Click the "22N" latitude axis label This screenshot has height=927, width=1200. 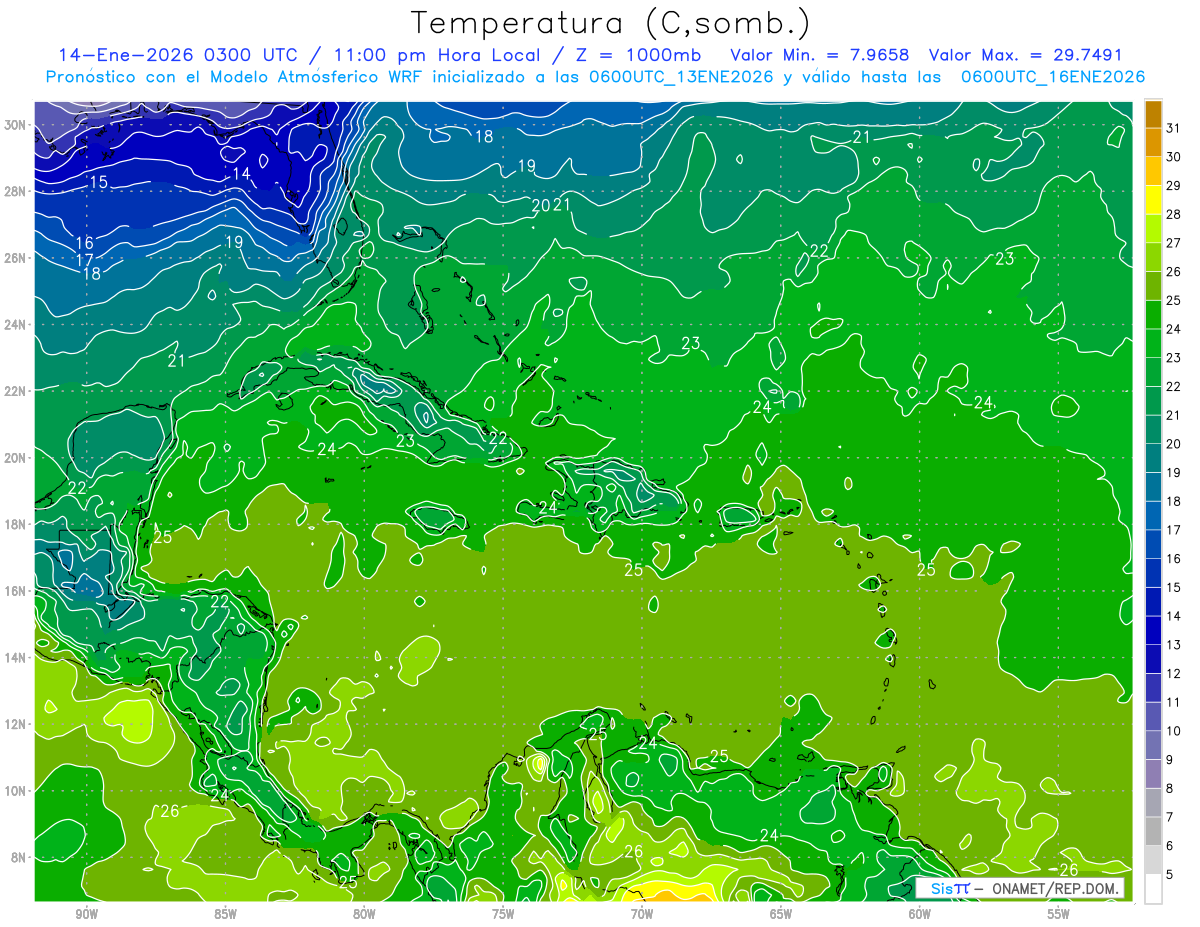click(x=17, y=391)
